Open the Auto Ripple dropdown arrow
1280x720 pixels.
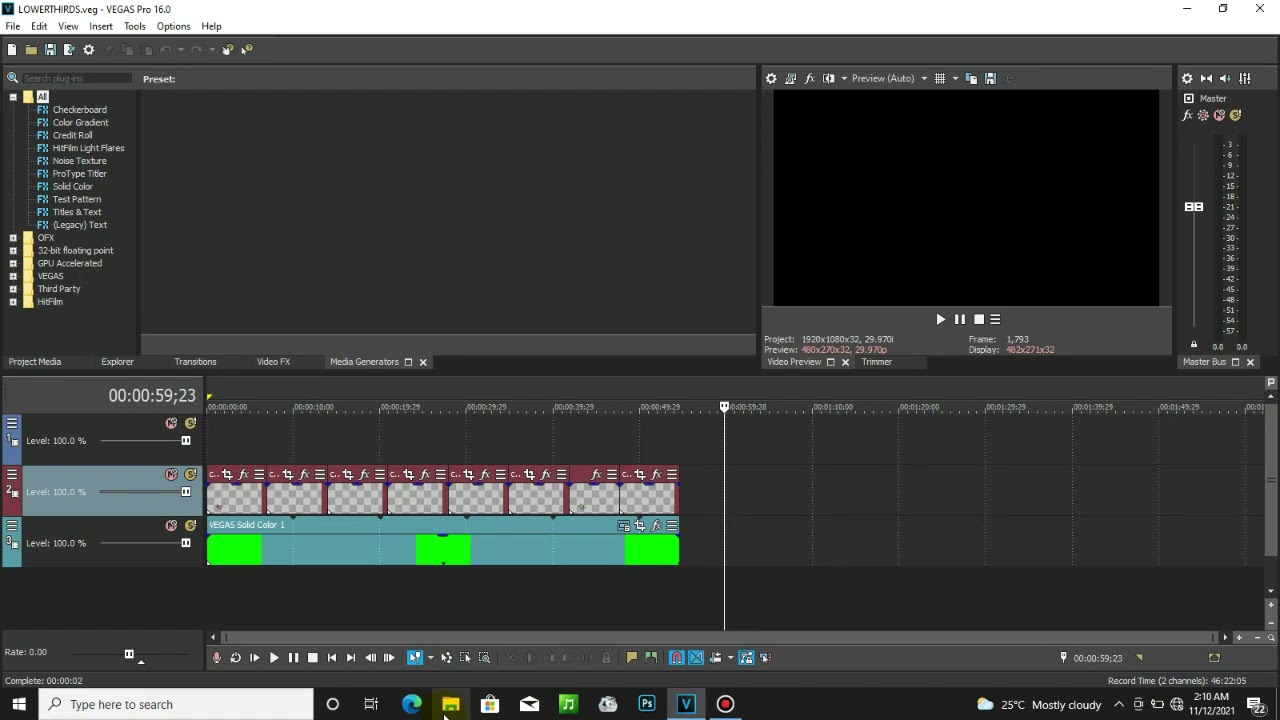coord(730,657)
